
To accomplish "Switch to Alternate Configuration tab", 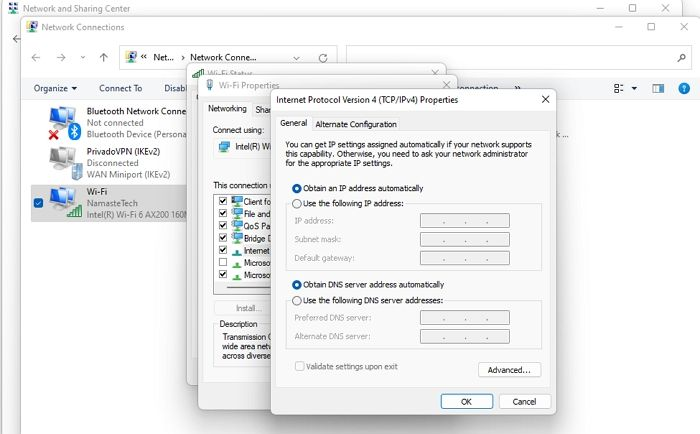I will click(x=356, y=124).
